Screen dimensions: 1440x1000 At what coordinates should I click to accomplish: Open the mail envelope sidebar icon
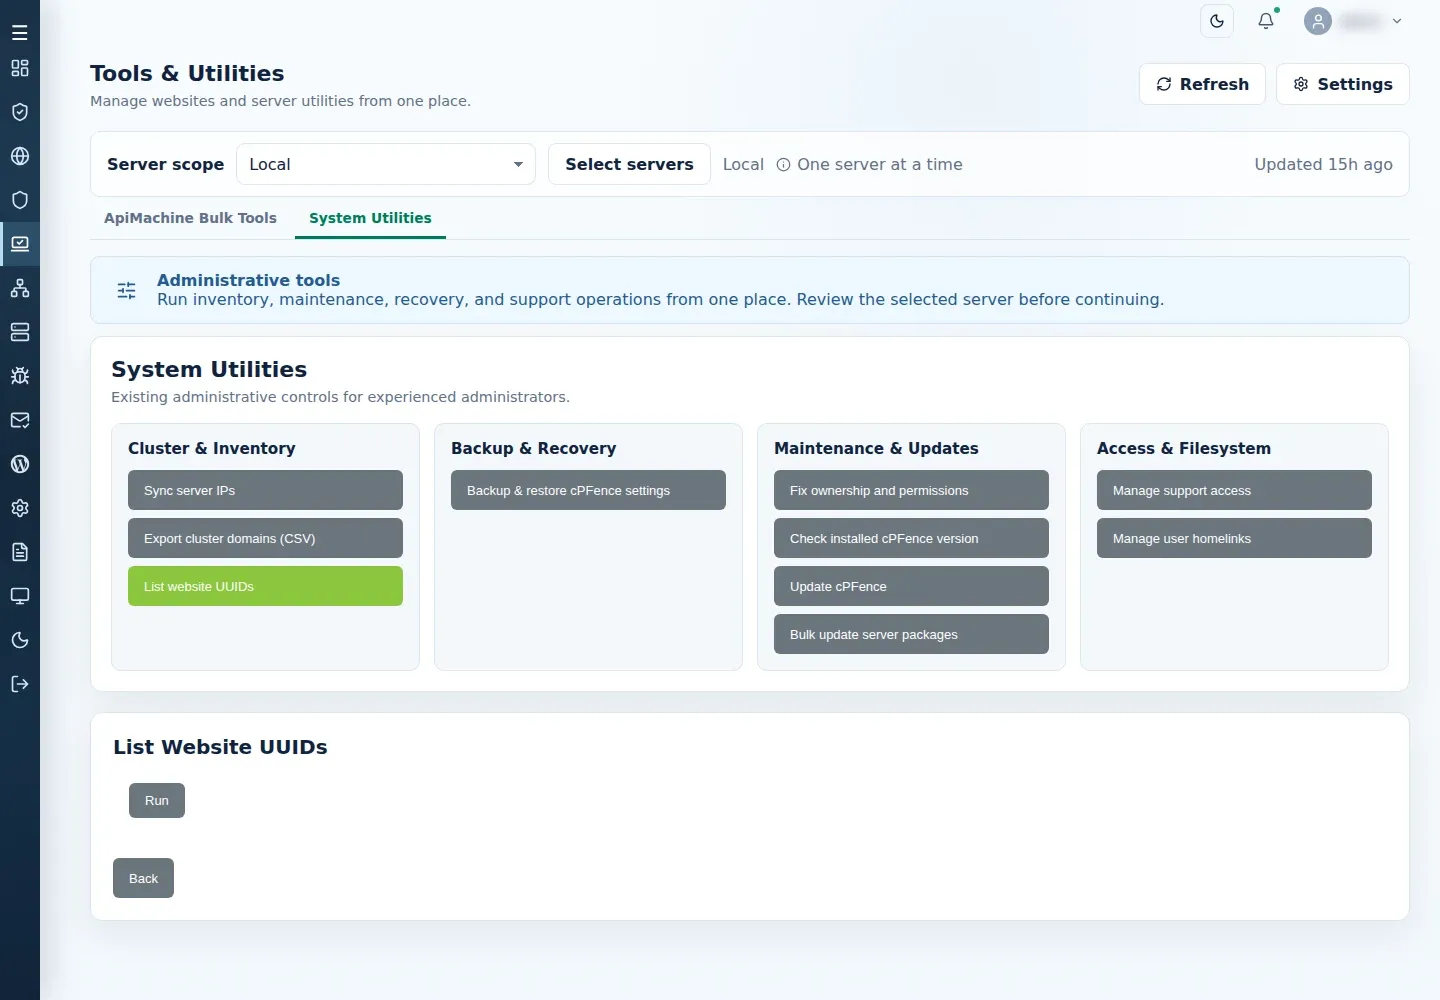[x=20, y=420]
